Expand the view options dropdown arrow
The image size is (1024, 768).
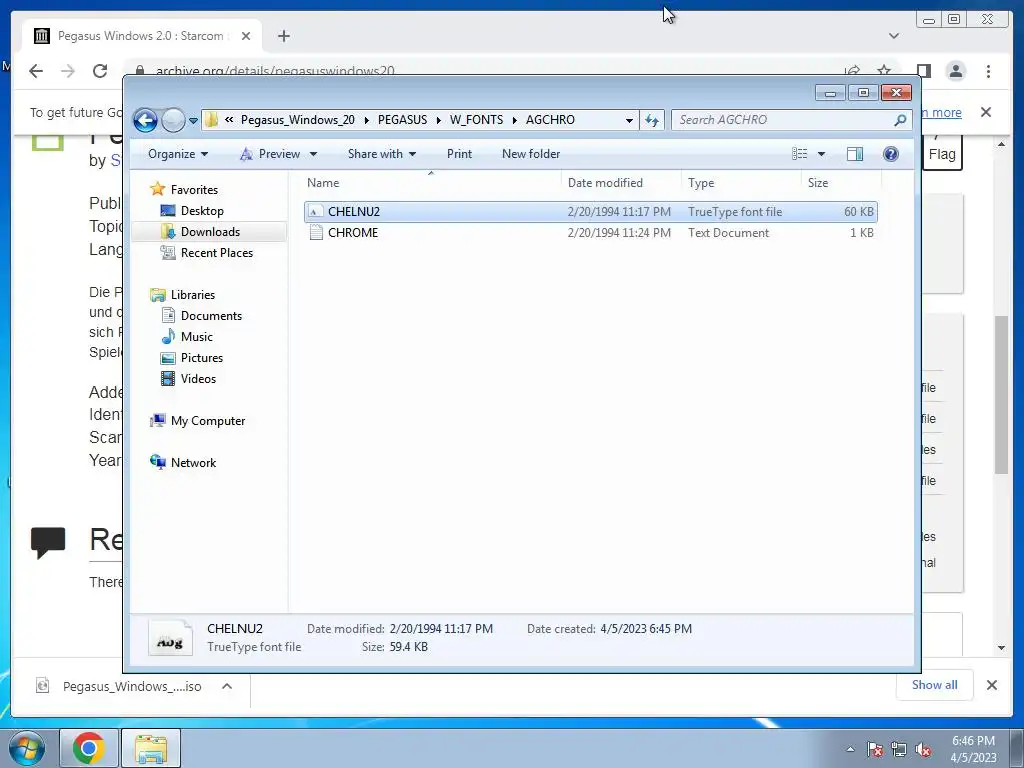(822, 154)
